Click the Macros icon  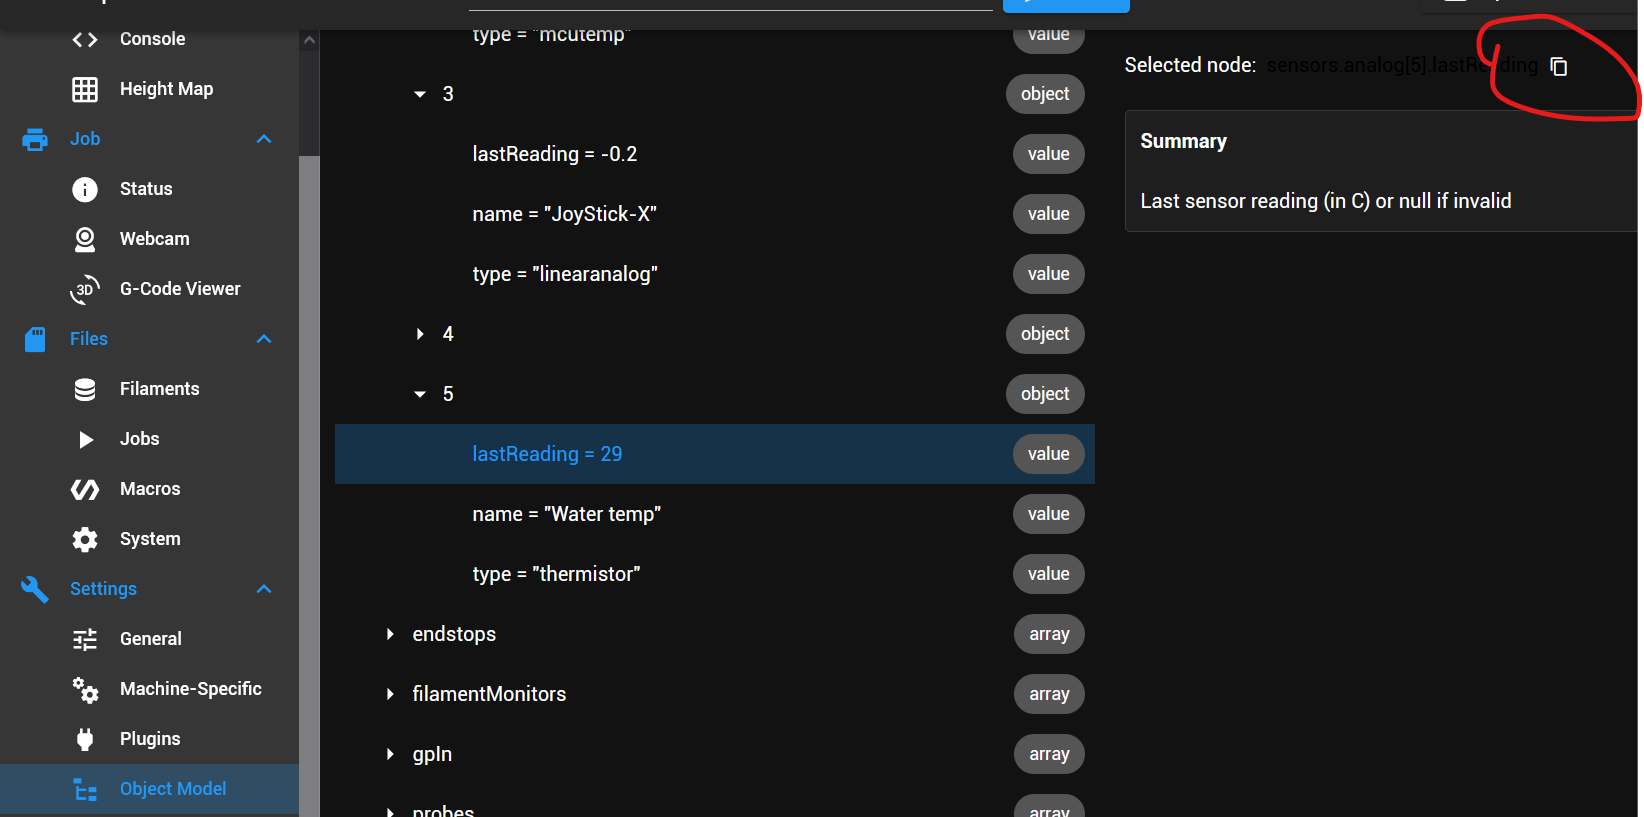tap(85, 489)
